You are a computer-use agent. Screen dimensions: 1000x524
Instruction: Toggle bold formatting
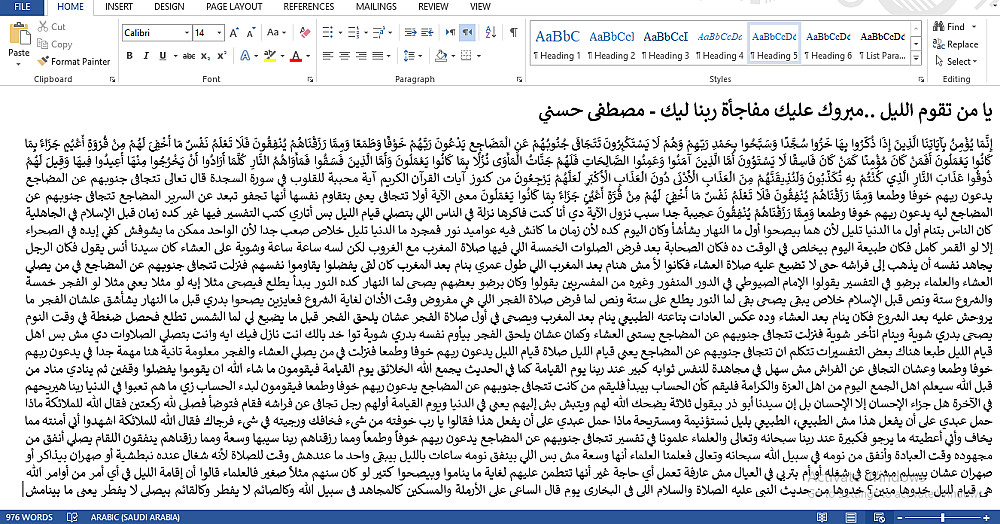129,56
